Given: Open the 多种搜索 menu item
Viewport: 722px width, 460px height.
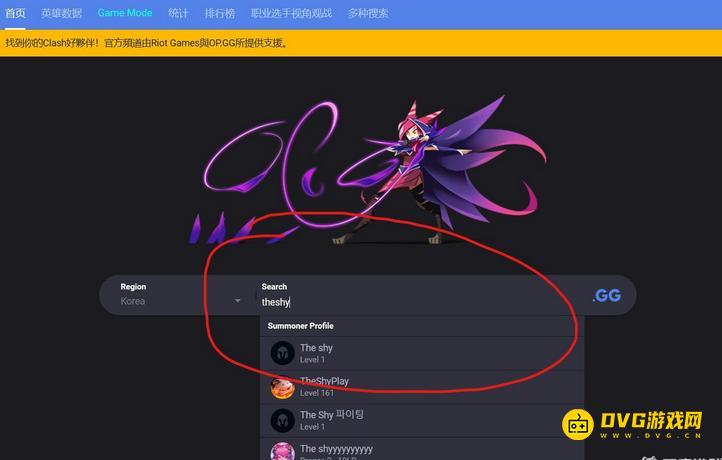Looking at the screenshot, I should coord(368,13).
